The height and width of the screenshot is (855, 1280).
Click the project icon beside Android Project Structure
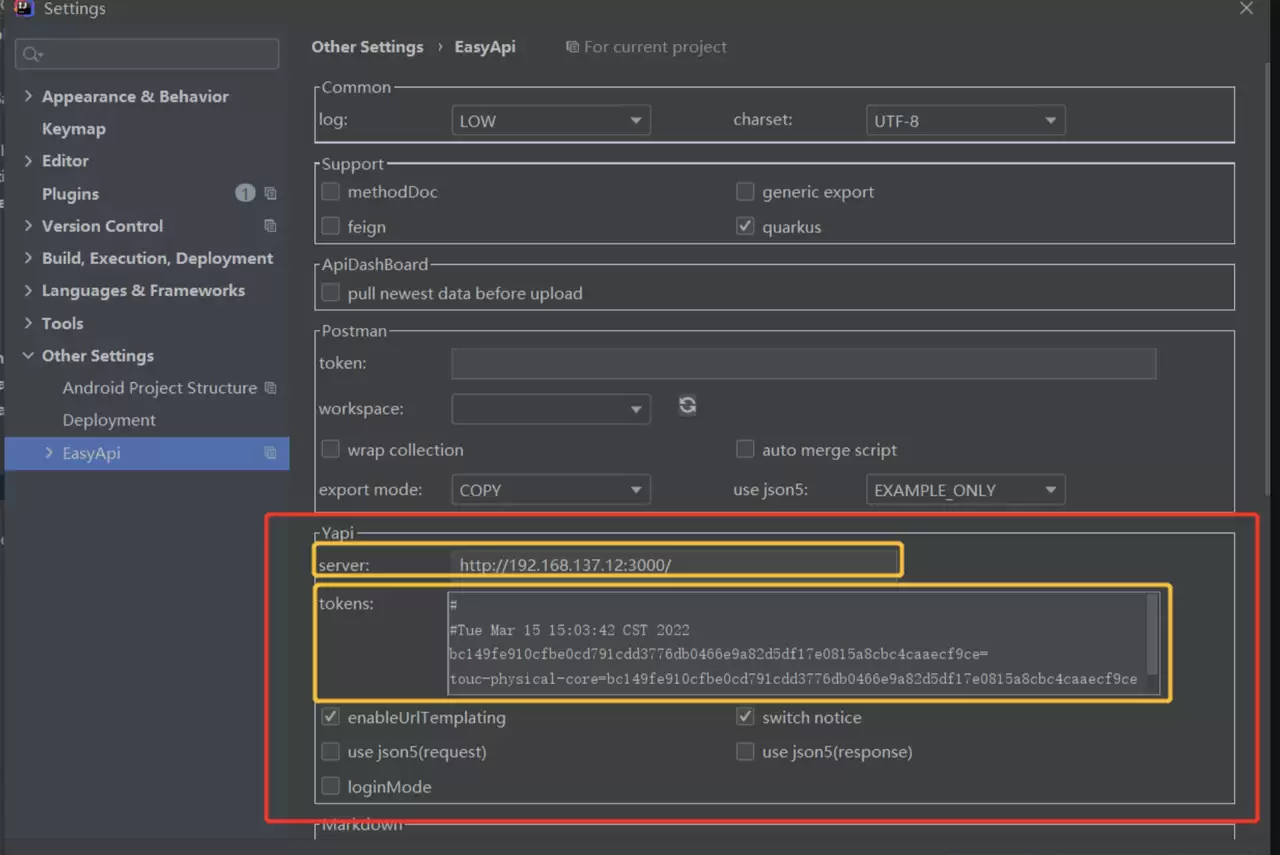(x=270, y=388)
